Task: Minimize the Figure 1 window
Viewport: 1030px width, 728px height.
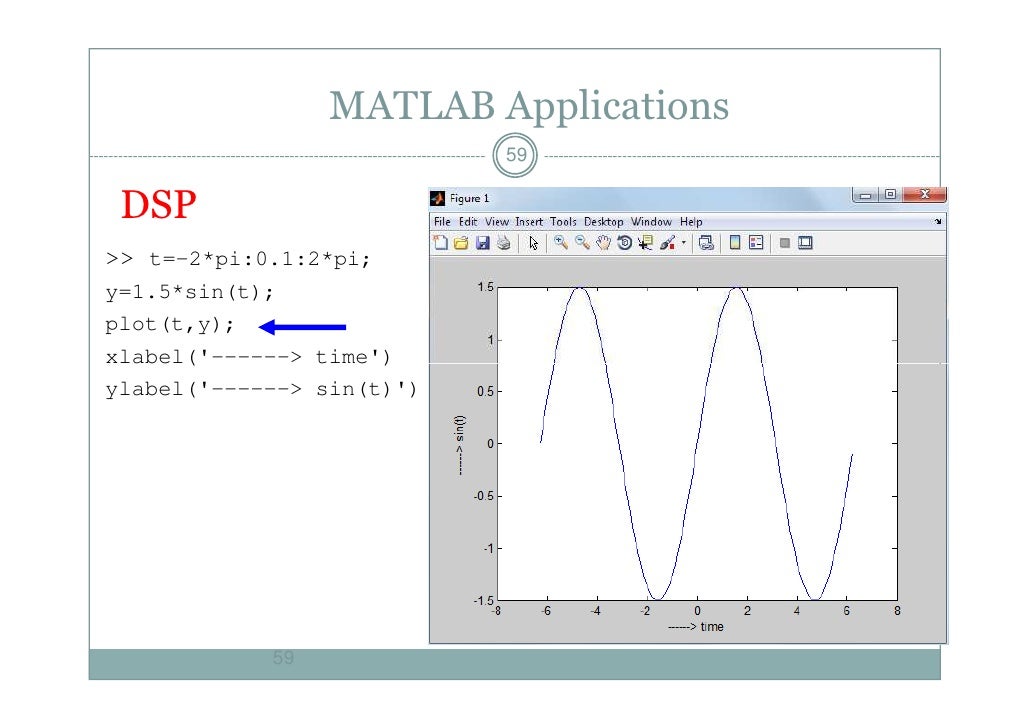Action: 866,194
